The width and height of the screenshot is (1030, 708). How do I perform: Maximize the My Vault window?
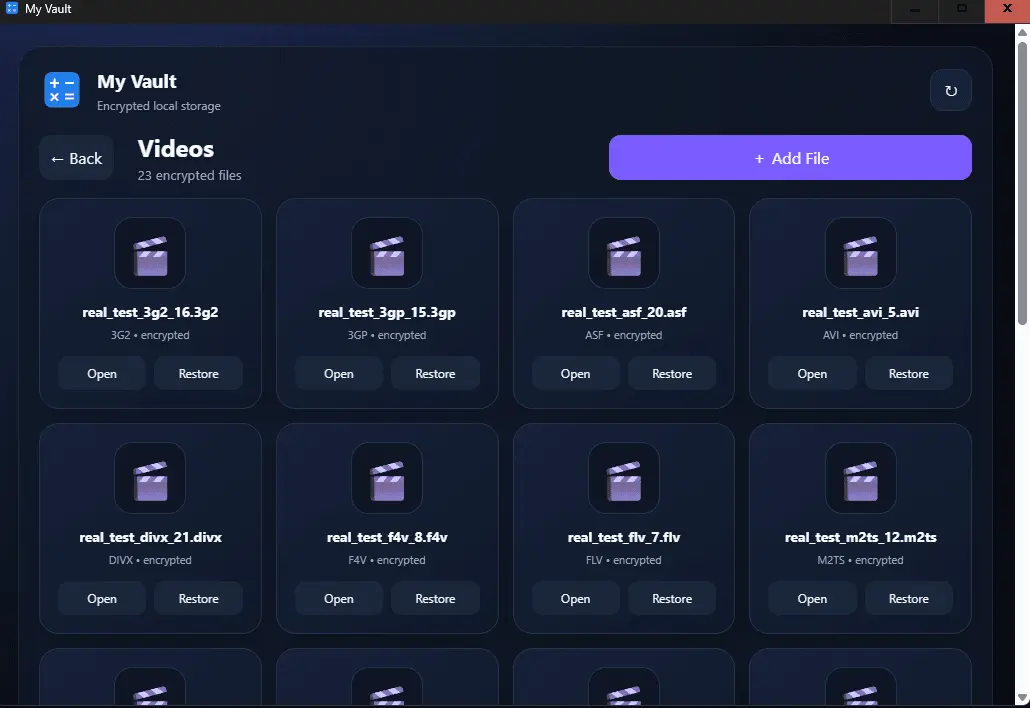pyautogui.click(x=962, y=9)
